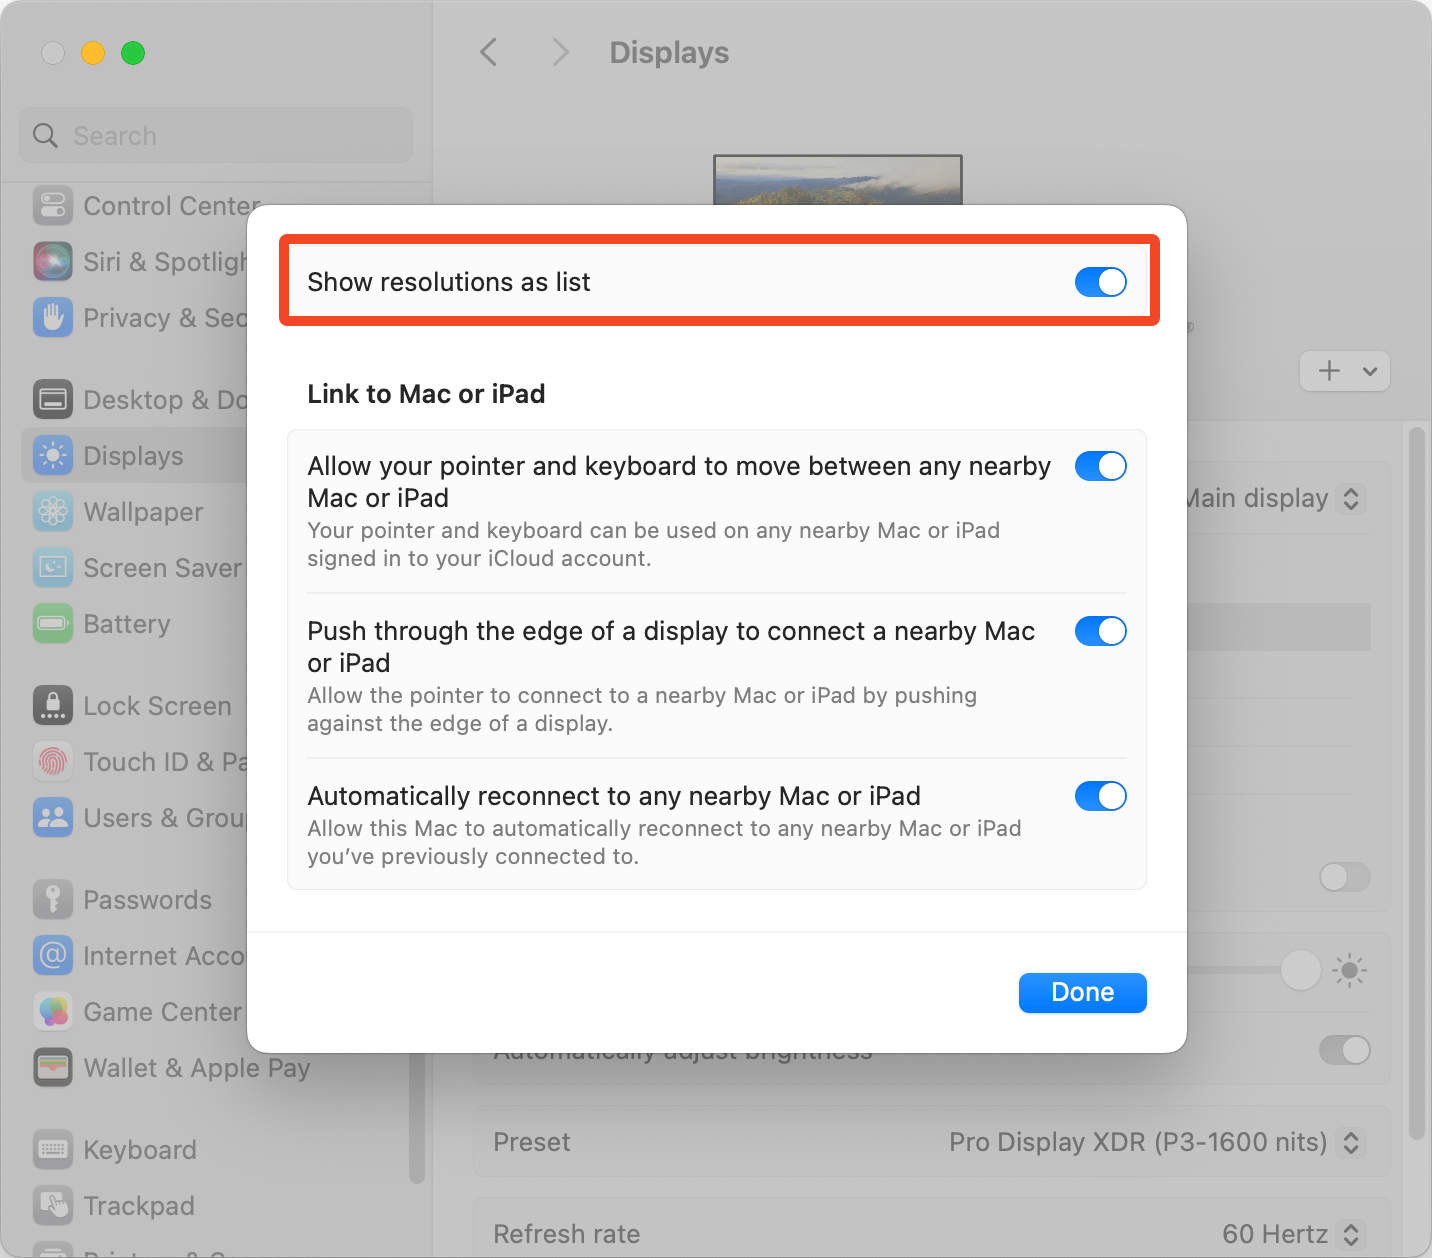Turn off Push through the edge toggle

1100,631
